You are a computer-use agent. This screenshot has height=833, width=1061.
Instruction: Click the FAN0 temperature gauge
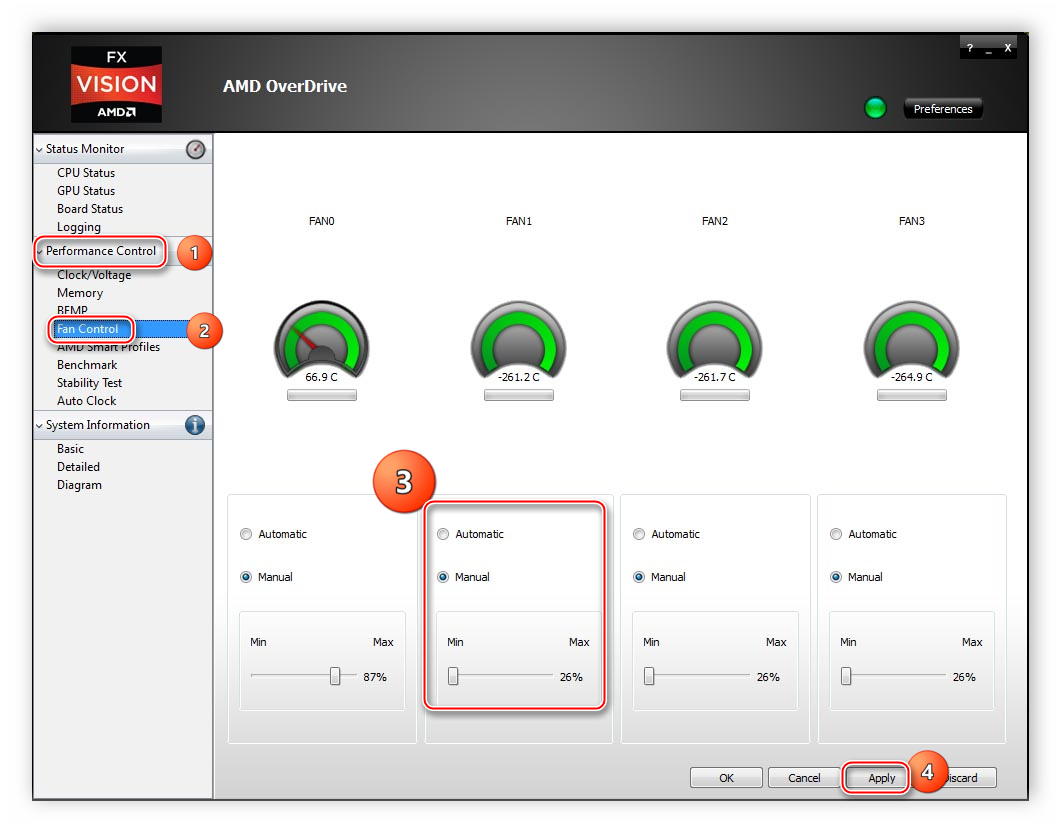(321, 345)
